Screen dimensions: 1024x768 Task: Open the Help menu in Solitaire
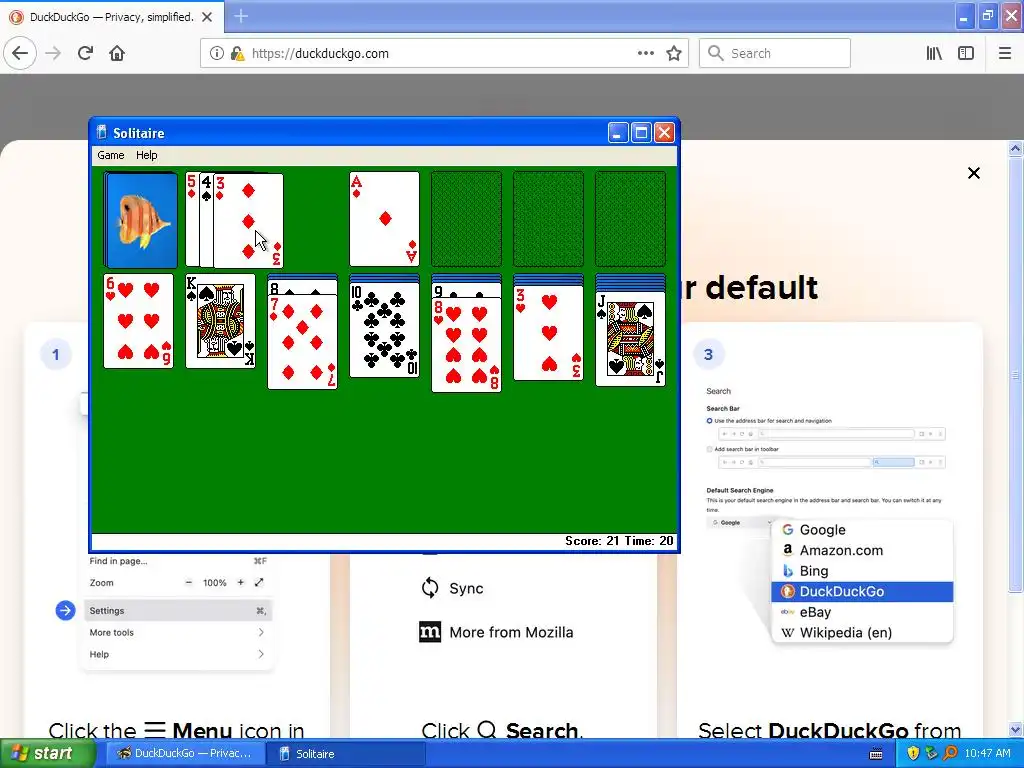tap(146, 155)
